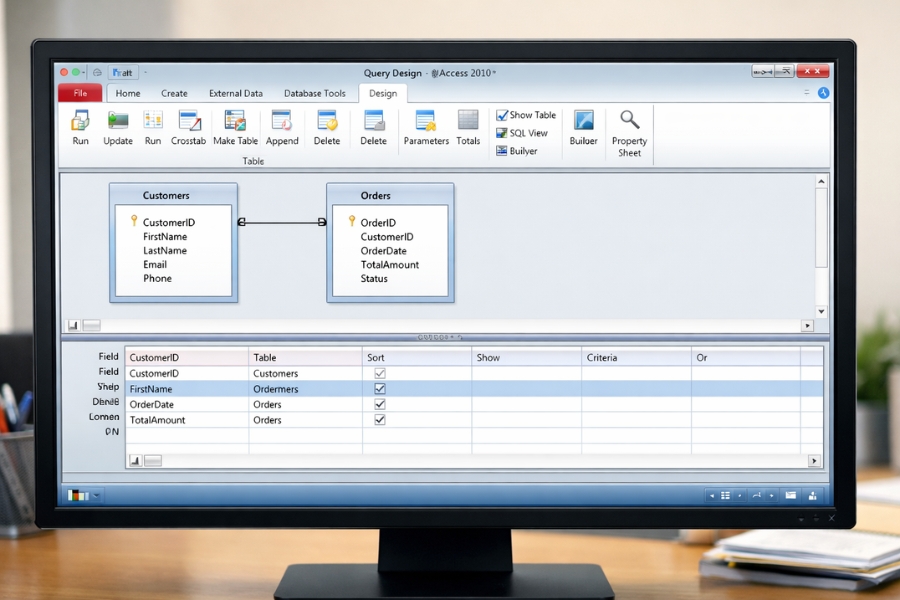This screenshot has height=600, width=900.
Task: Select the Crosstab query type icon
Action: tap(188, 121)
